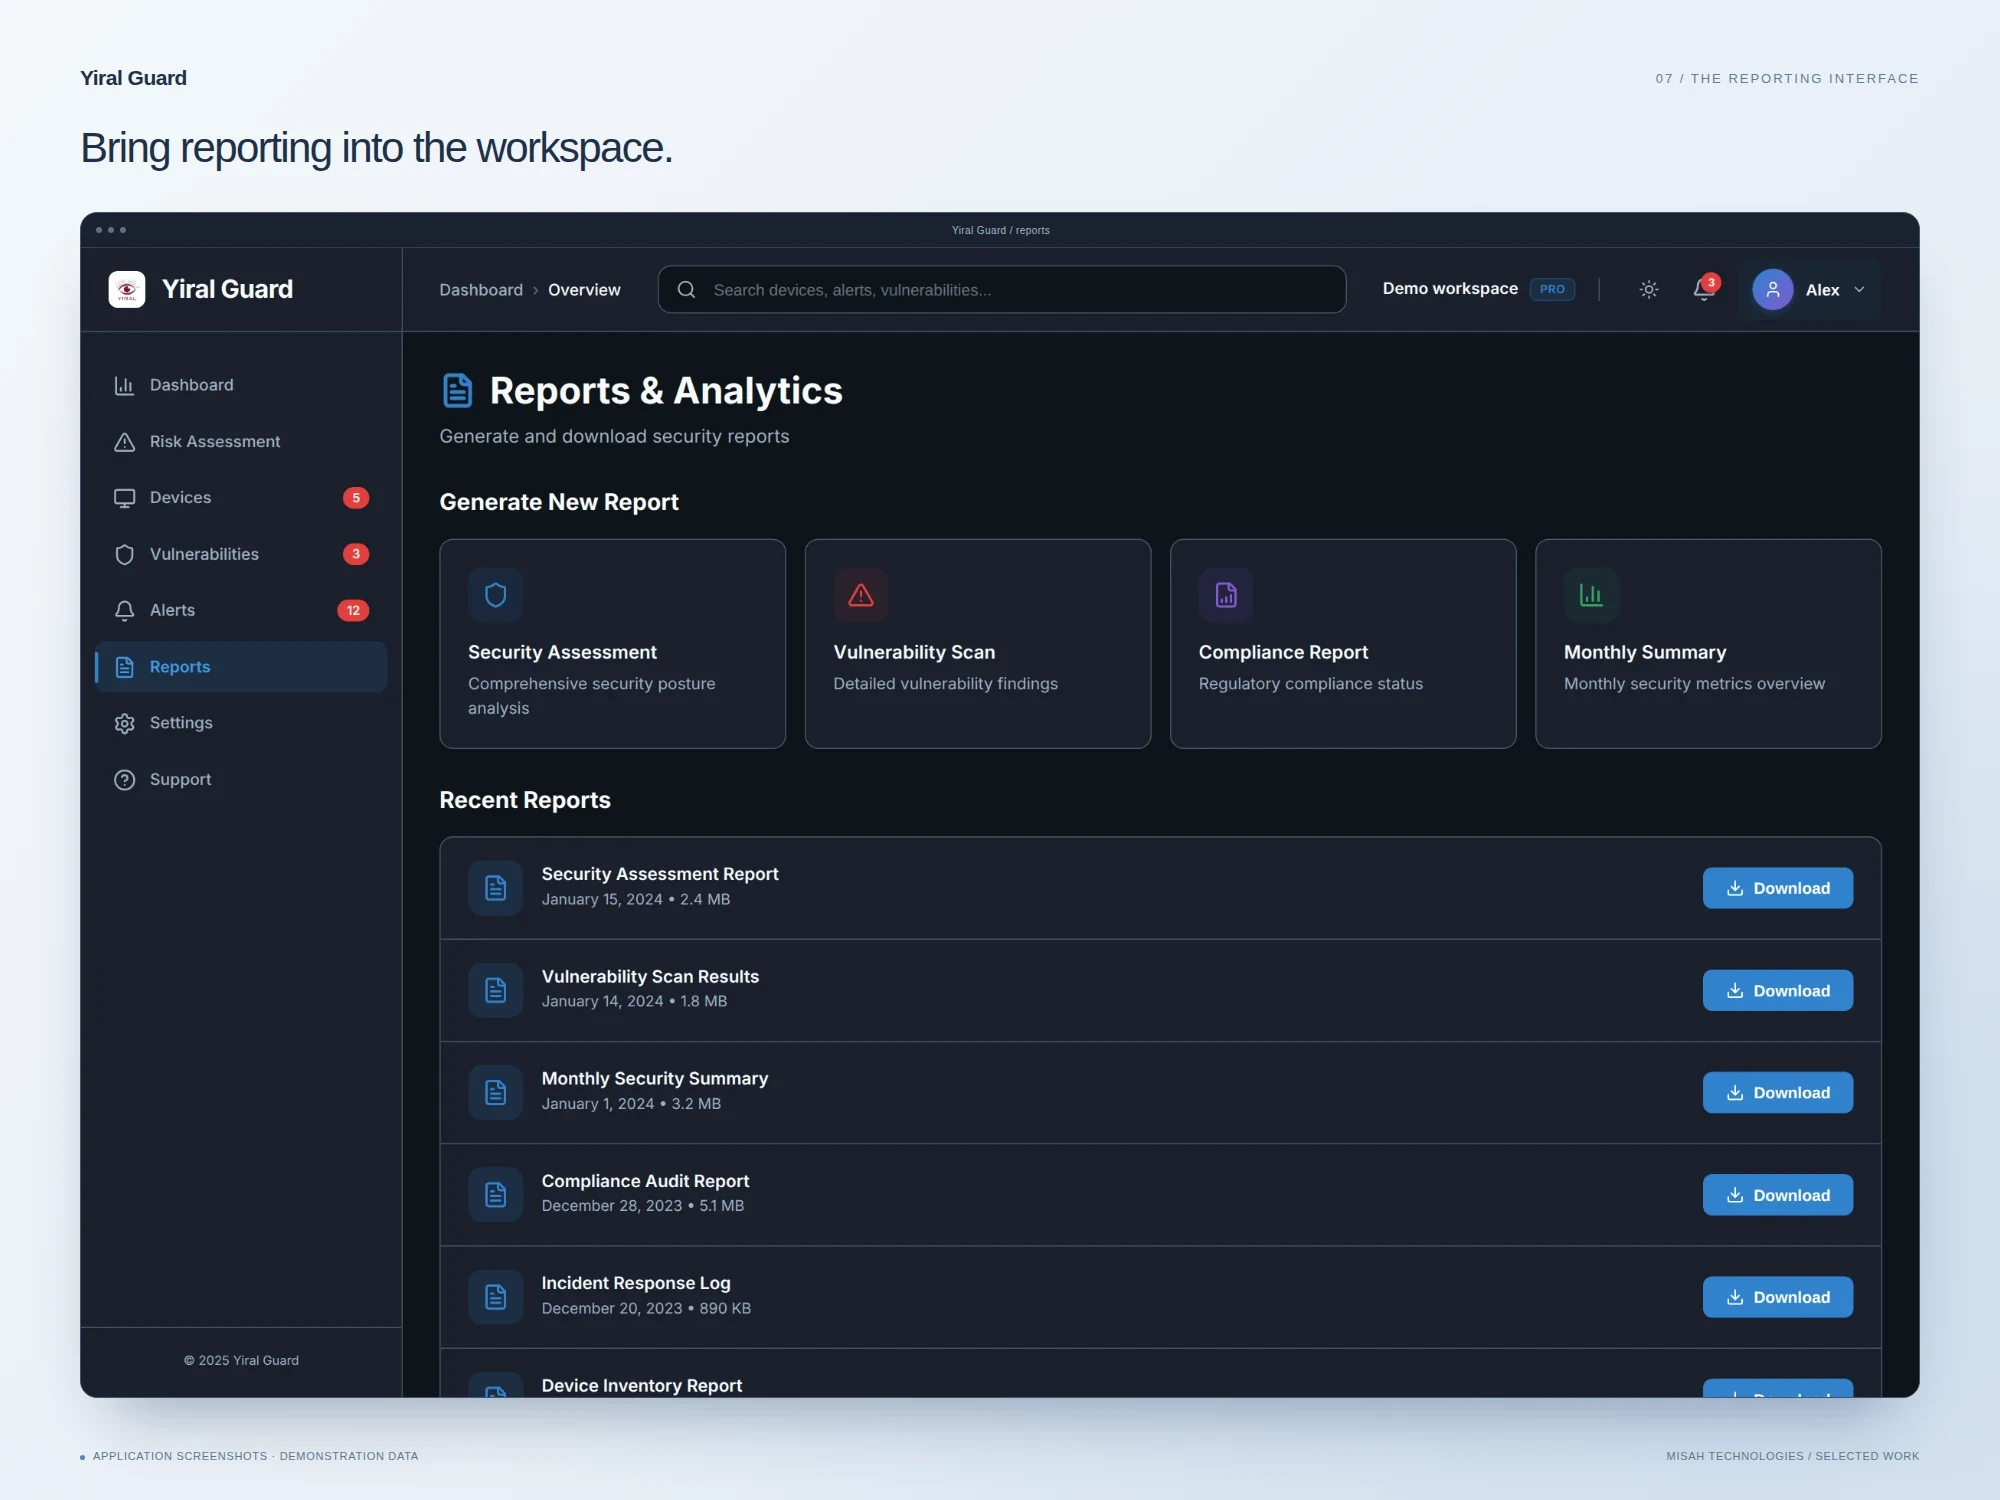This screenshot has height=1500, width=2000.
Task: Click the Security Assessment shield icon
Action: click(495, 595)
